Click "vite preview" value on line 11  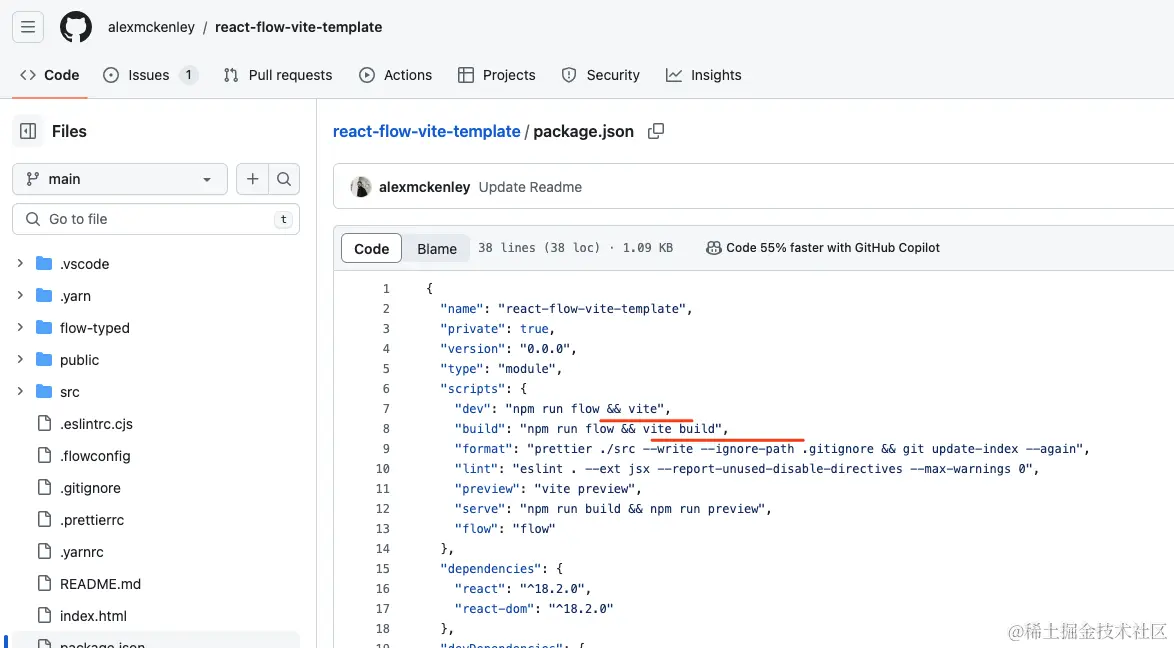pyautogui.click(x=587, y=488)
